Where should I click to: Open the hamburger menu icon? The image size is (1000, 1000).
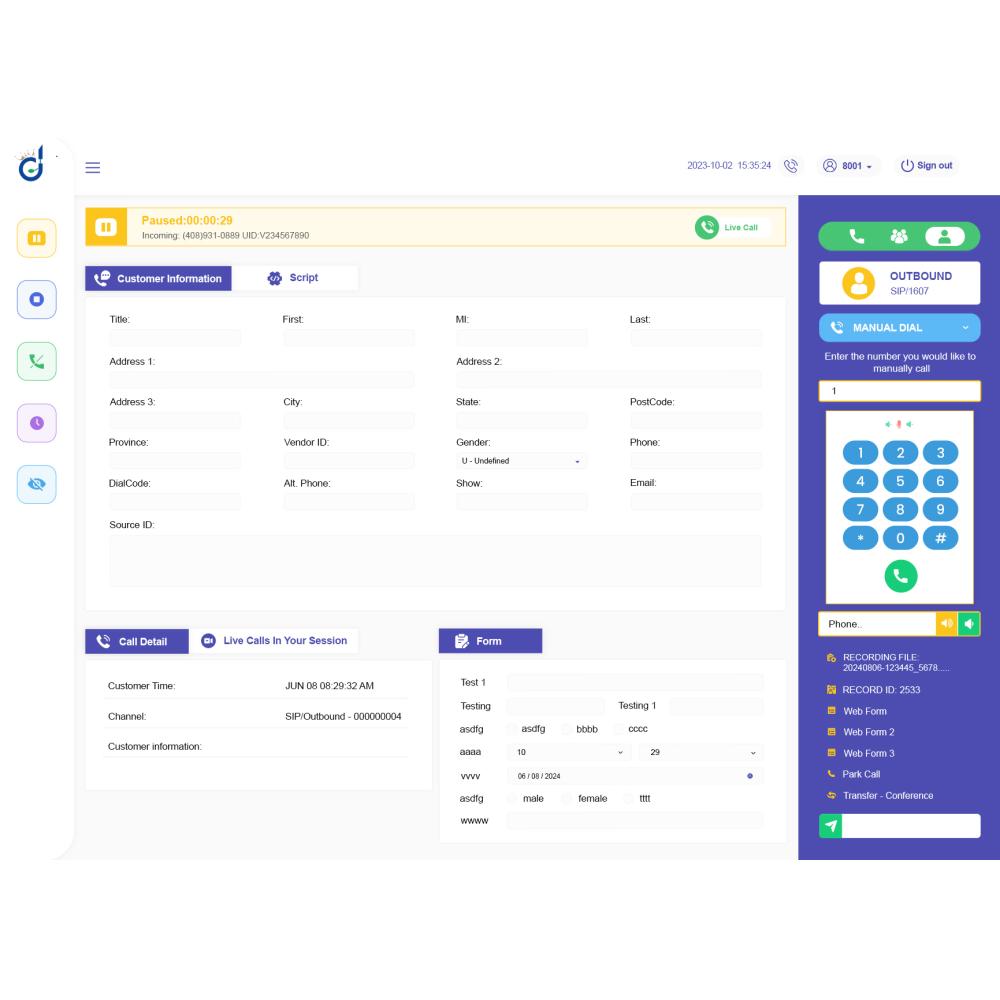pos(93,167)
